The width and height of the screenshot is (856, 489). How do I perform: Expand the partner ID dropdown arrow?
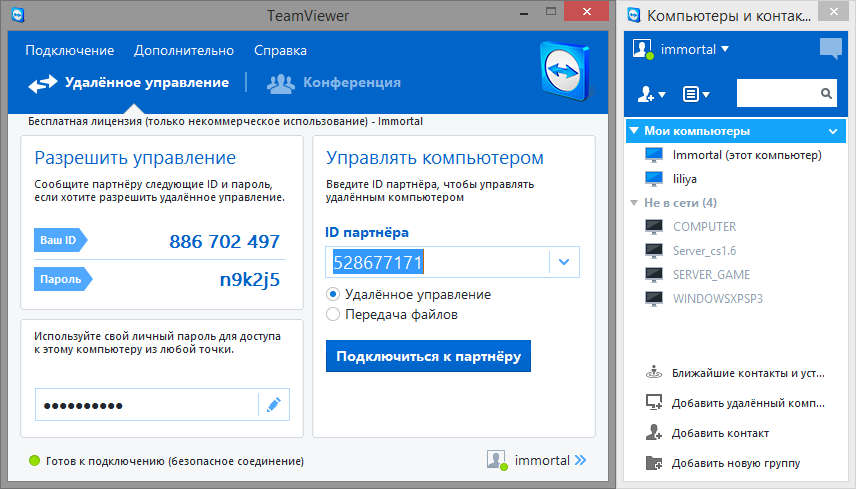(x=564, y=263)
